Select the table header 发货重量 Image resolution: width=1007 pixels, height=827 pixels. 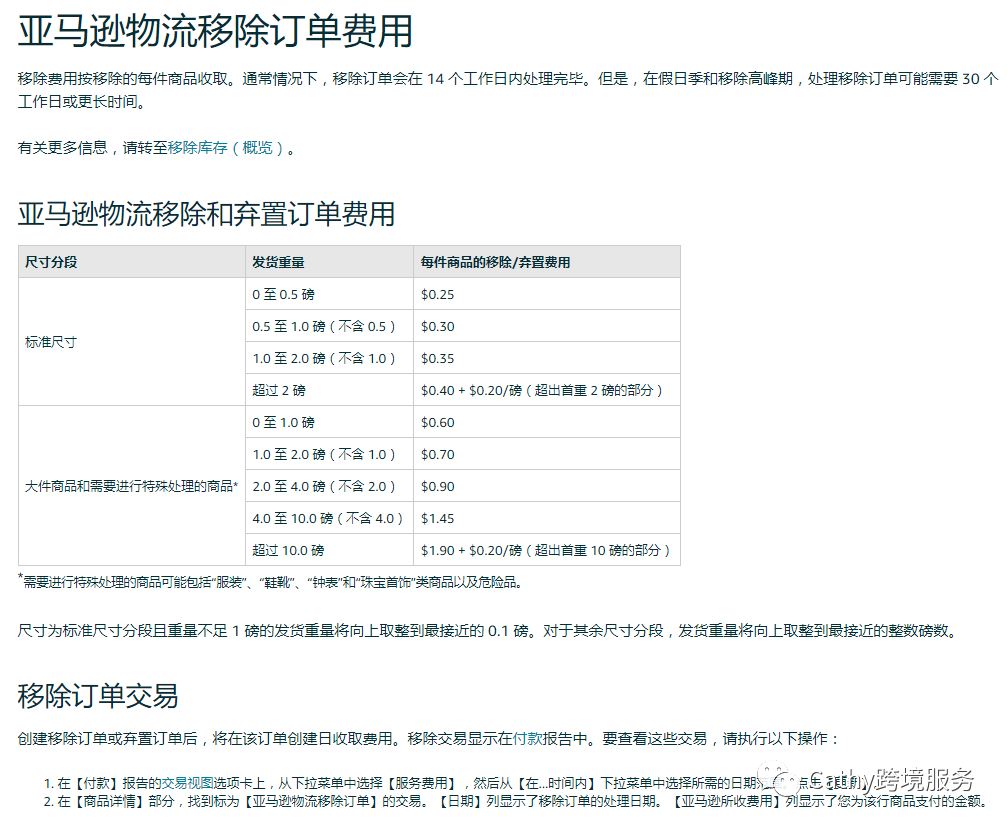pos(281,261)
